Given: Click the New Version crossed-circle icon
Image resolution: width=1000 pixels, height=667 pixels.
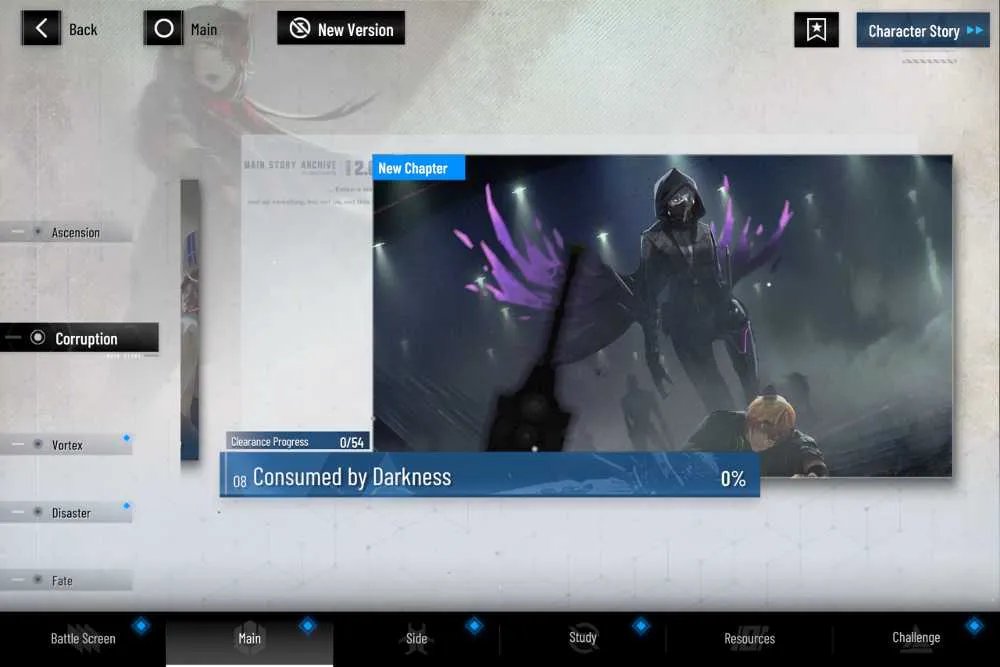Looking at the screenshot, I should click(300, 29).
